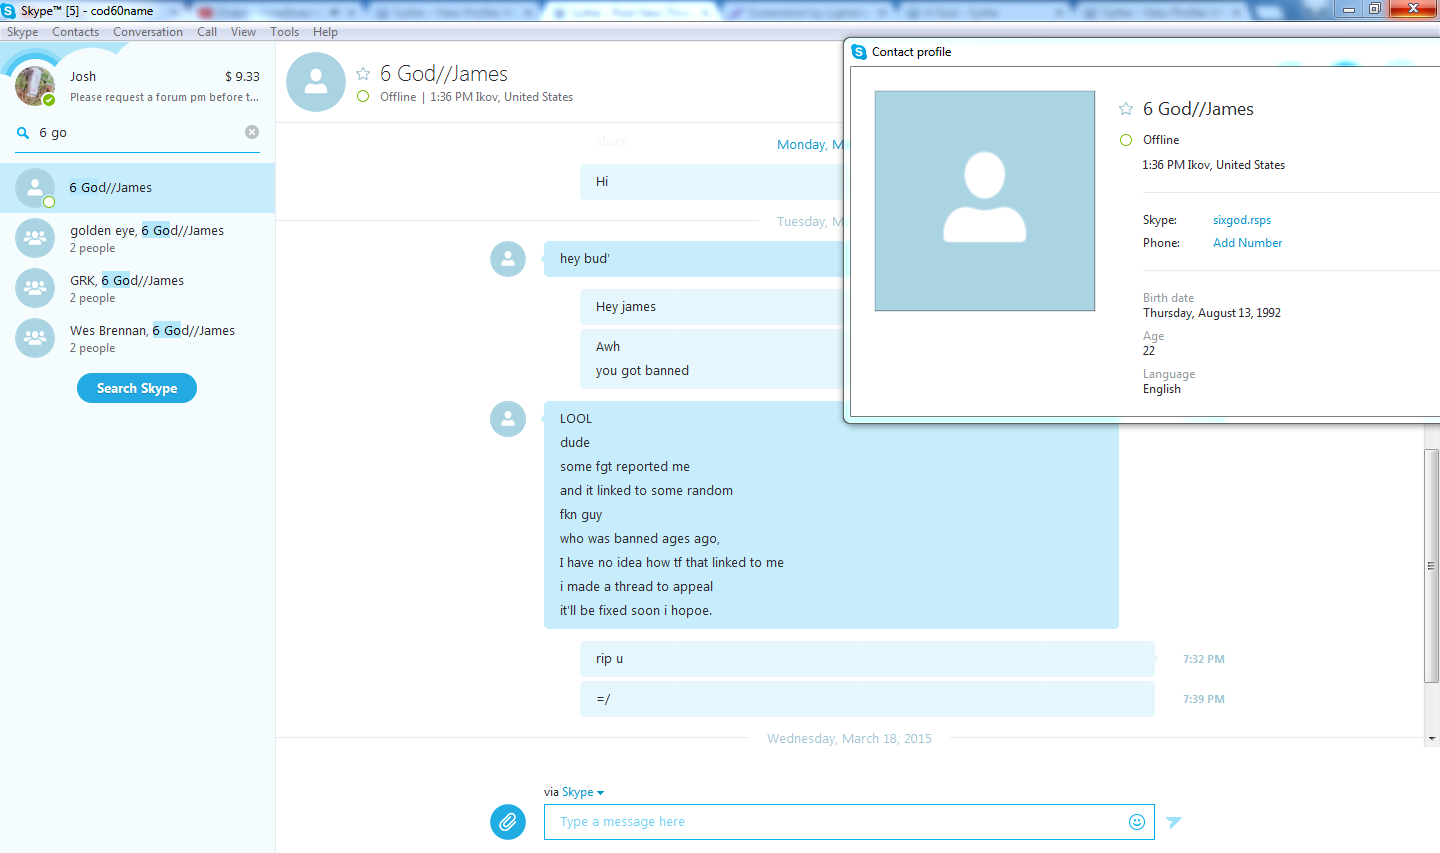Toggle favorite star next to chat title

click(x=363, y=74)
